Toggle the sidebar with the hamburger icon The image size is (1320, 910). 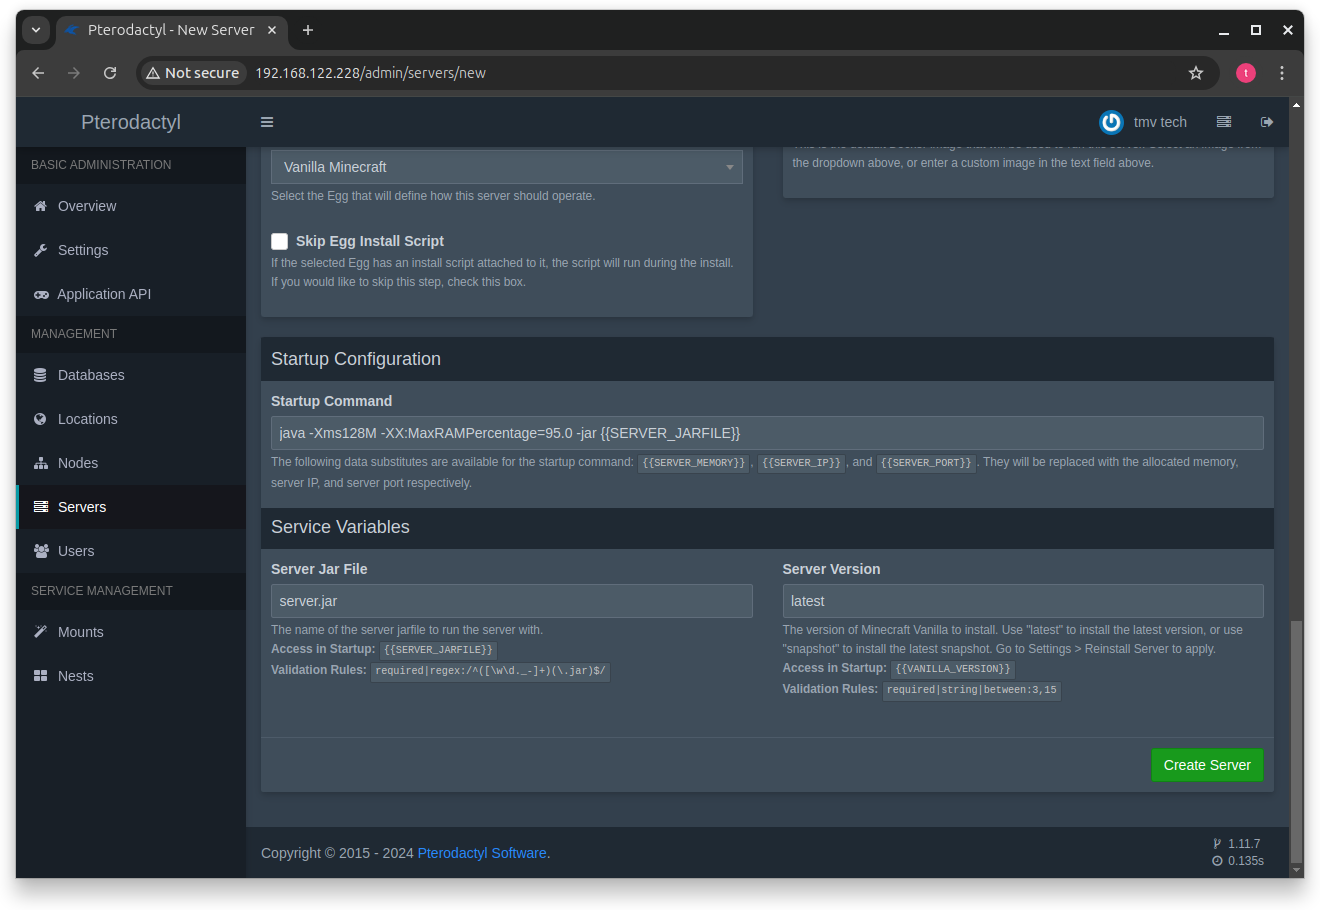(x=267, y=121)
